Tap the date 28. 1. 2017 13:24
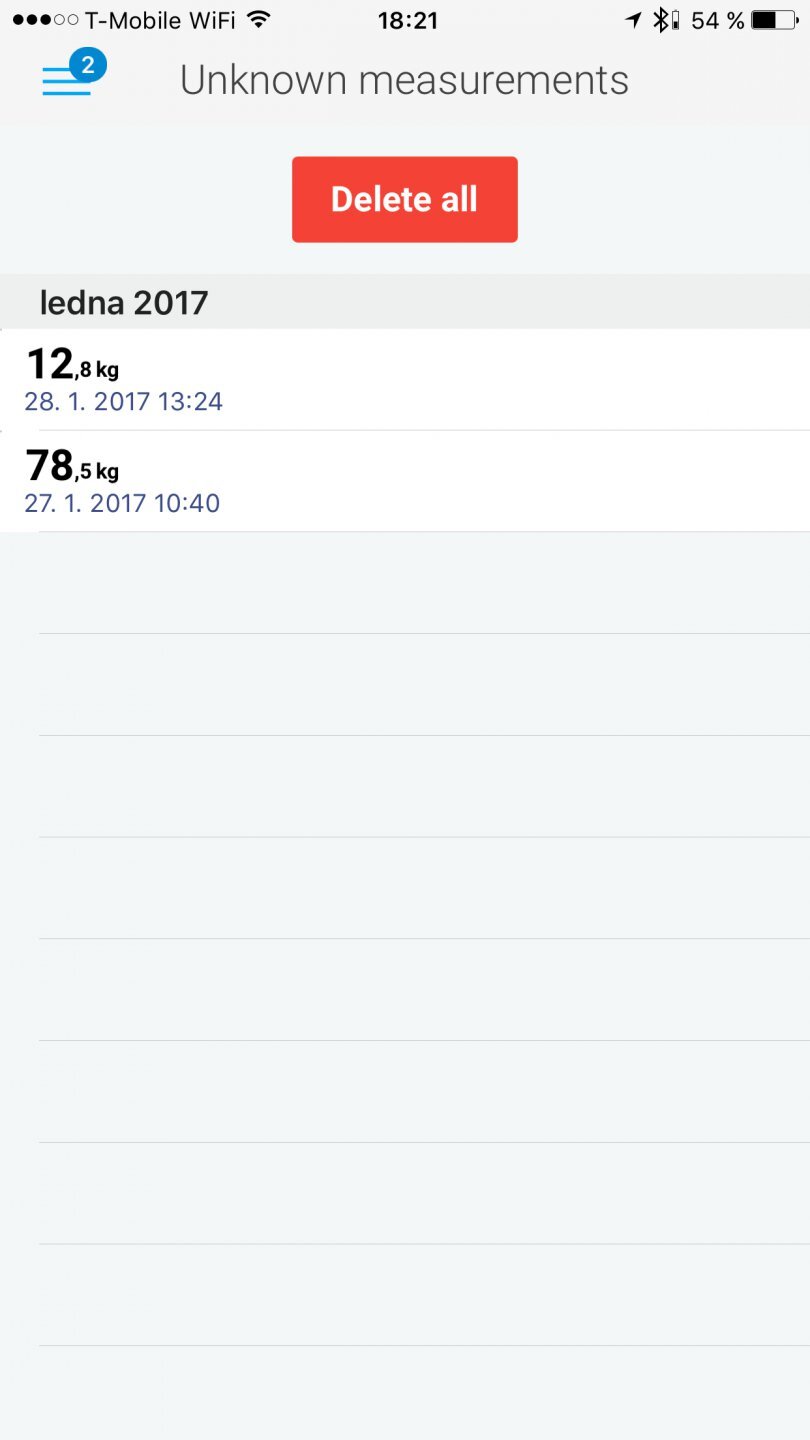 click(123, 402)
